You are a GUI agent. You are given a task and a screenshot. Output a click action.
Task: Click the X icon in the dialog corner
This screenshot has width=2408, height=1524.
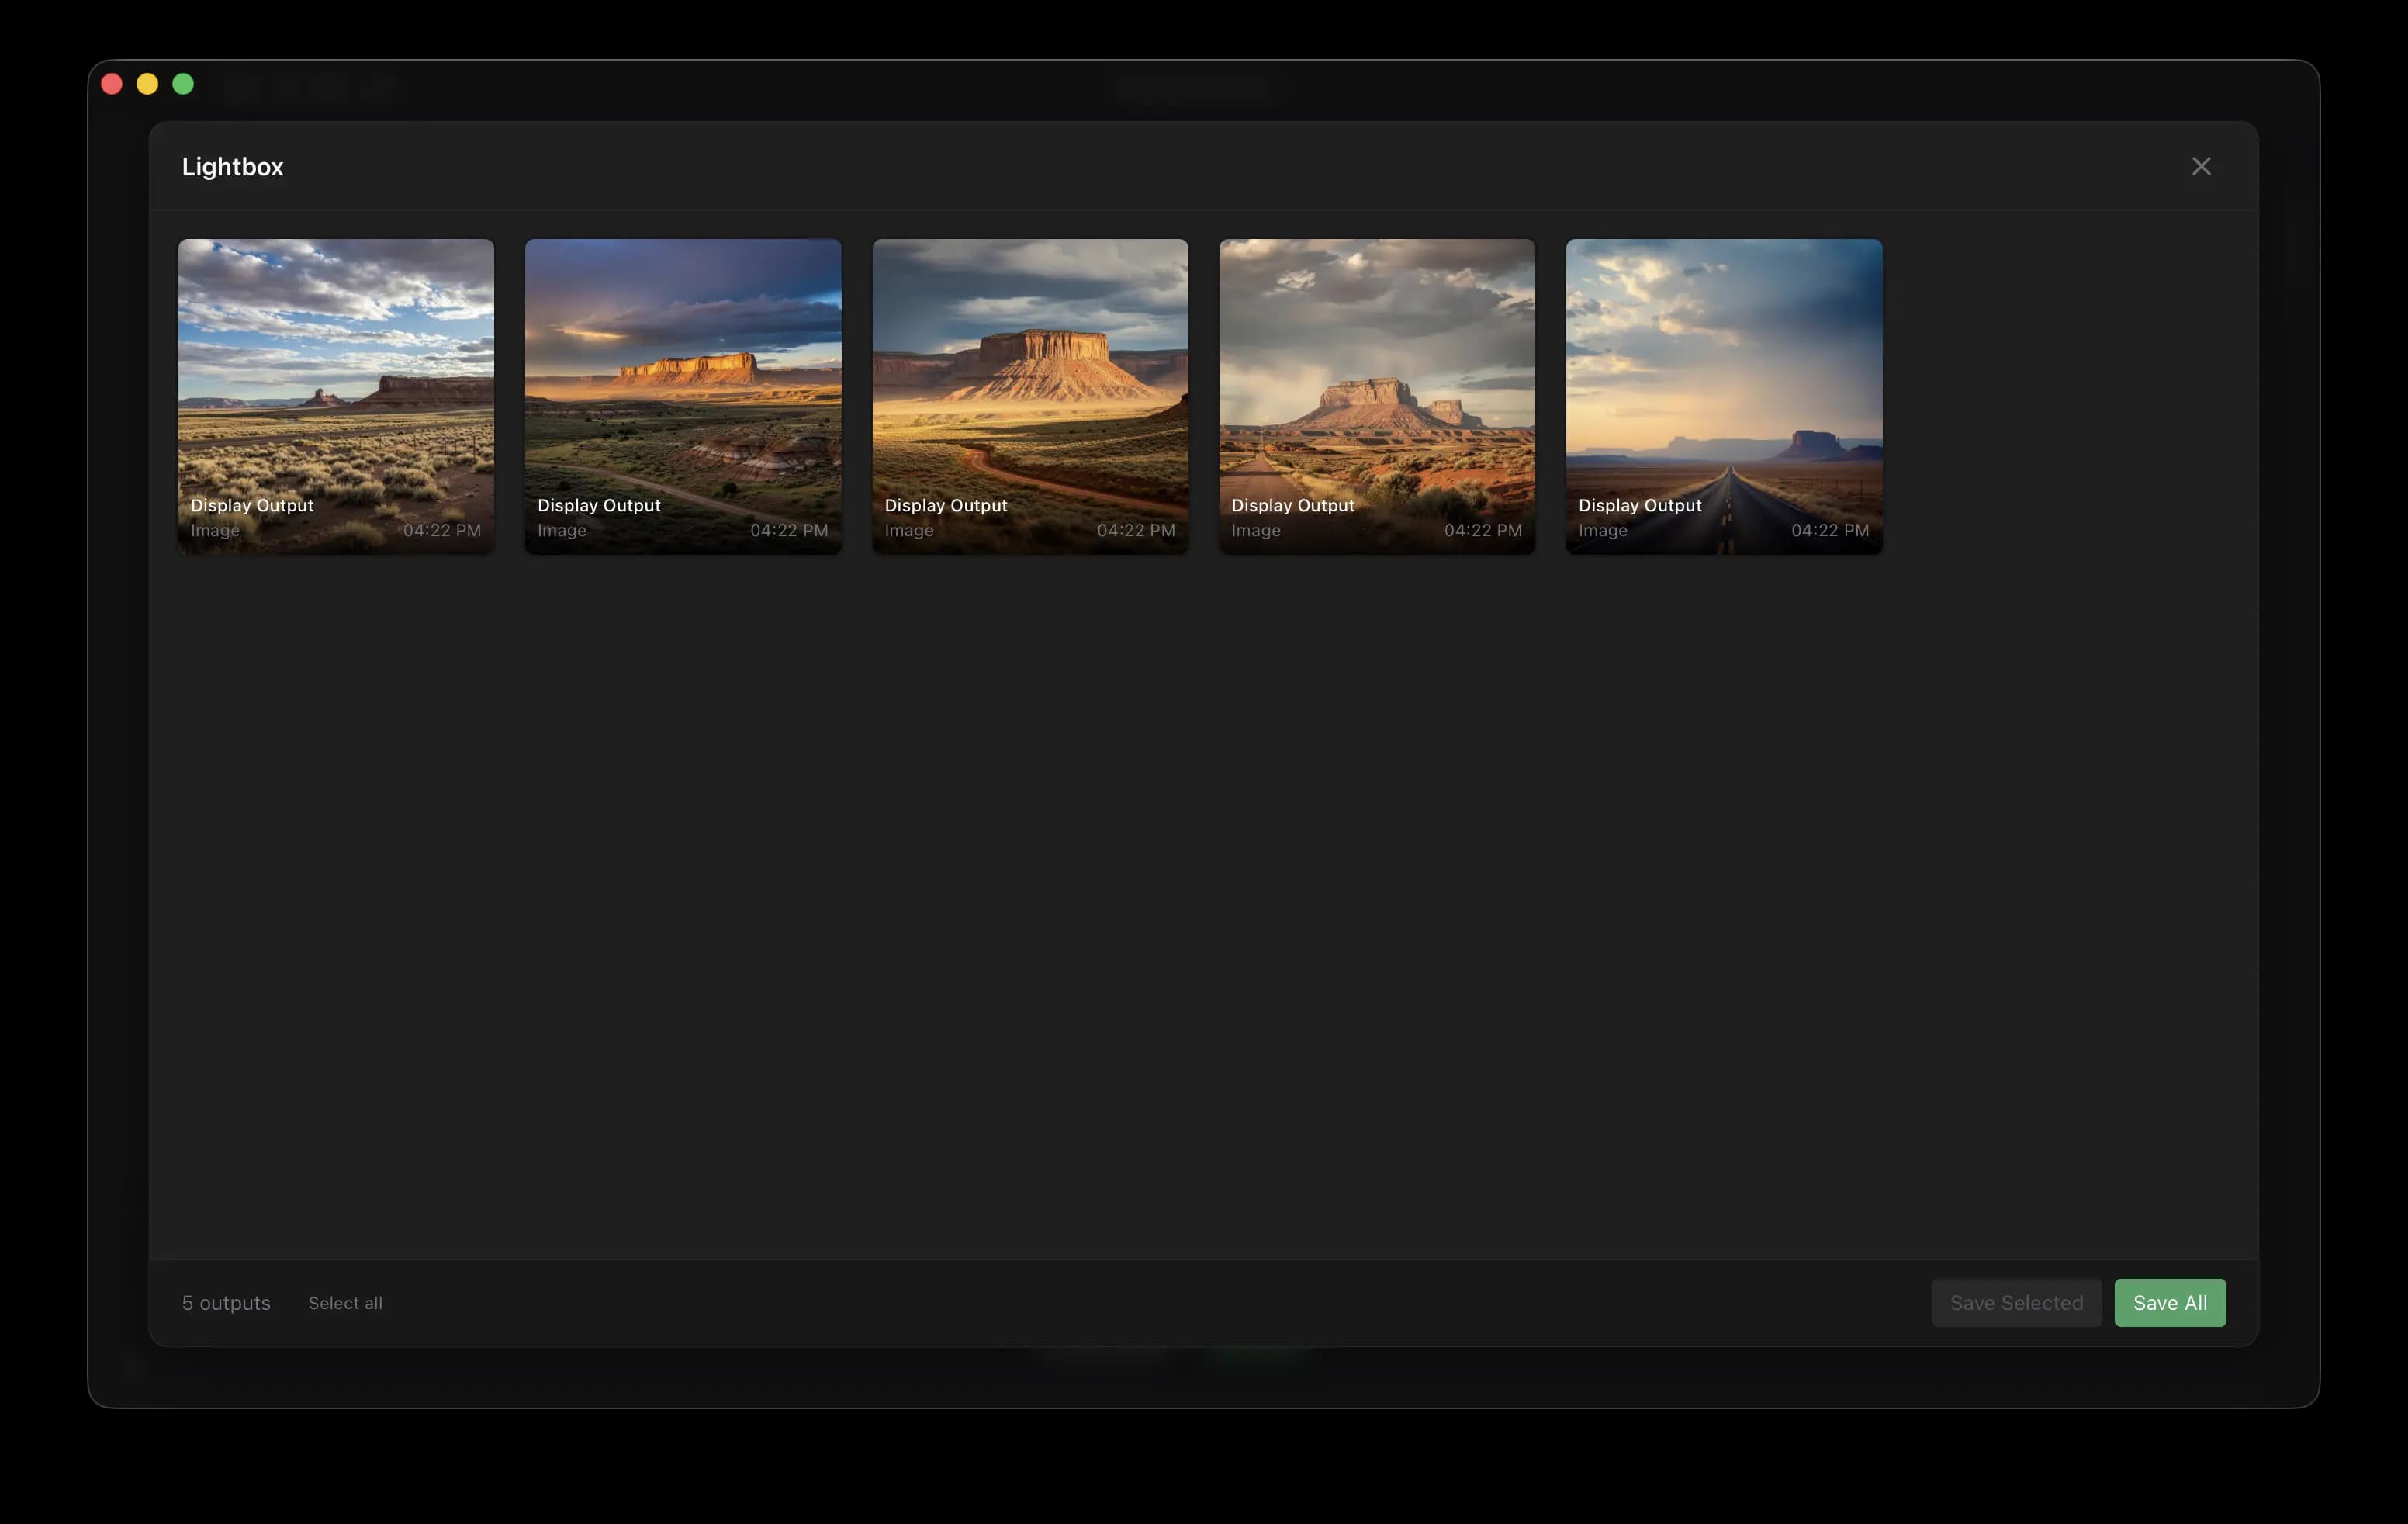pos(2200,166)
